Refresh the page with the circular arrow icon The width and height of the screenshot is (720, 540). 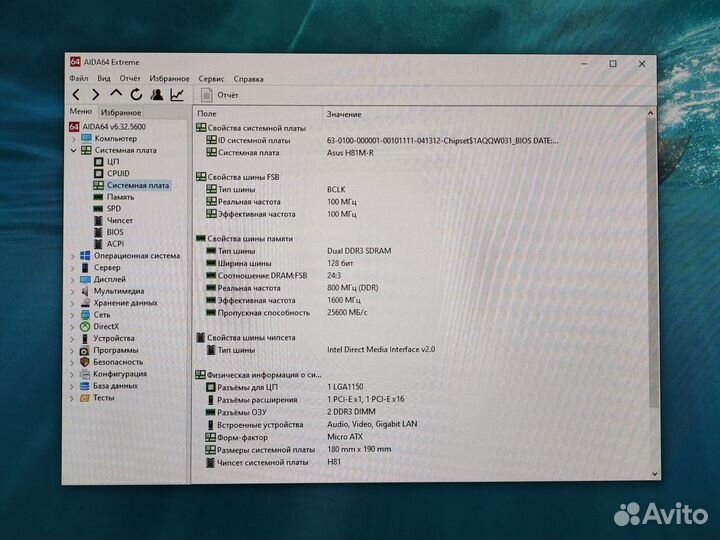(136, 95)
